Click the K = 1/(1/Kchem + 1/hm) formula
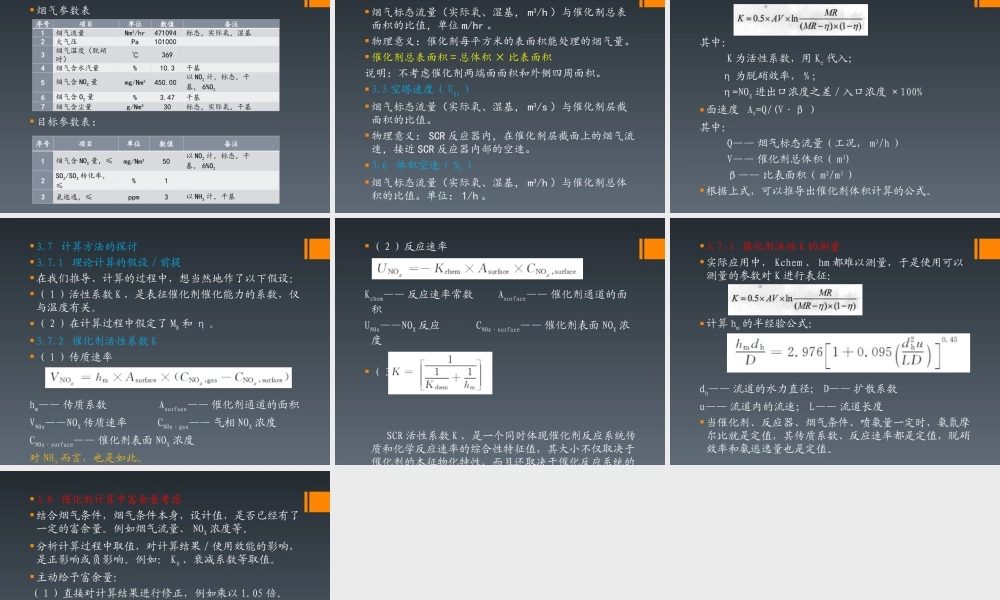Screen dimensions: 1000x600 click(x=440, y=372)
